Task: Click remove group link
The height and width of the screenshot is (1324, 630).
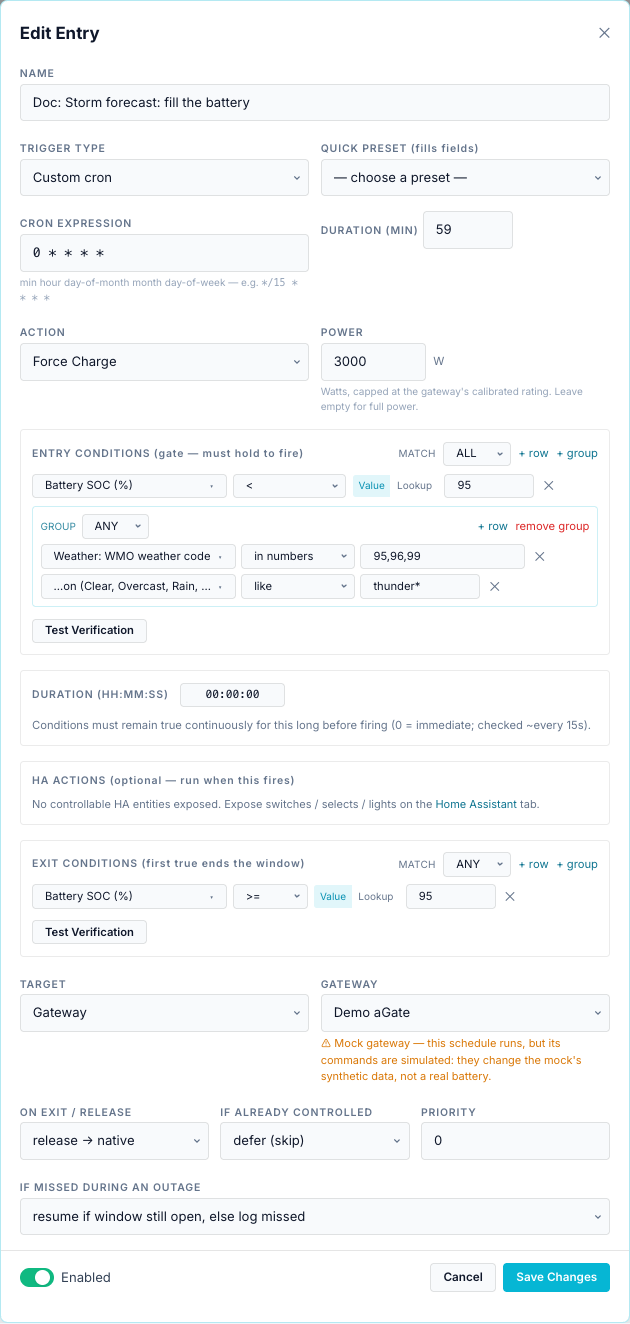Action: tap(552, 526)
